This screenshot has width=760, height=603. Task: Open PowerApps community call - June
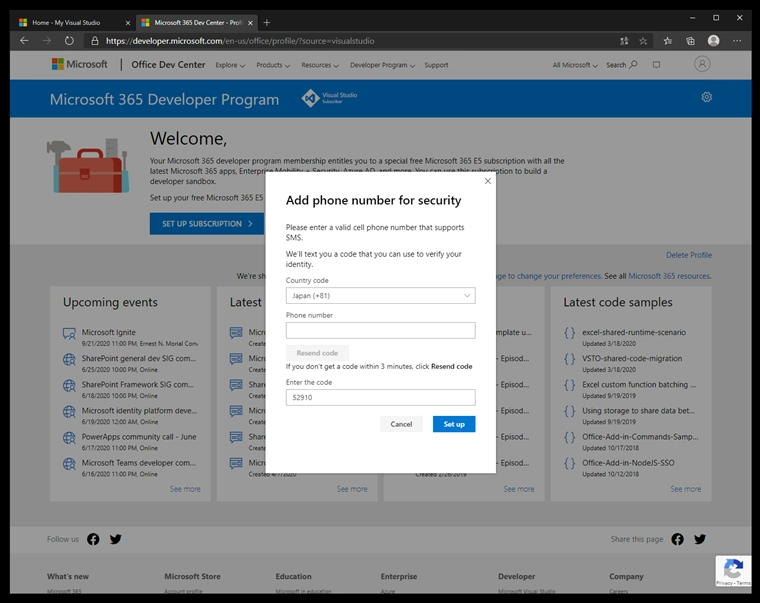click(x=139, y=437)
